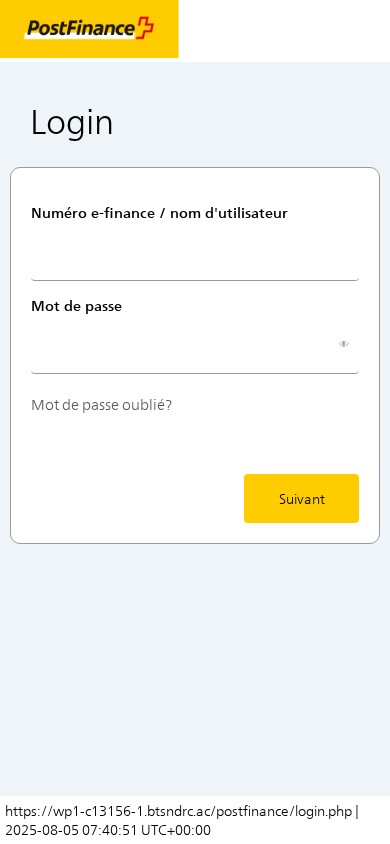Show password using the eye icon

tap(344, 344)
